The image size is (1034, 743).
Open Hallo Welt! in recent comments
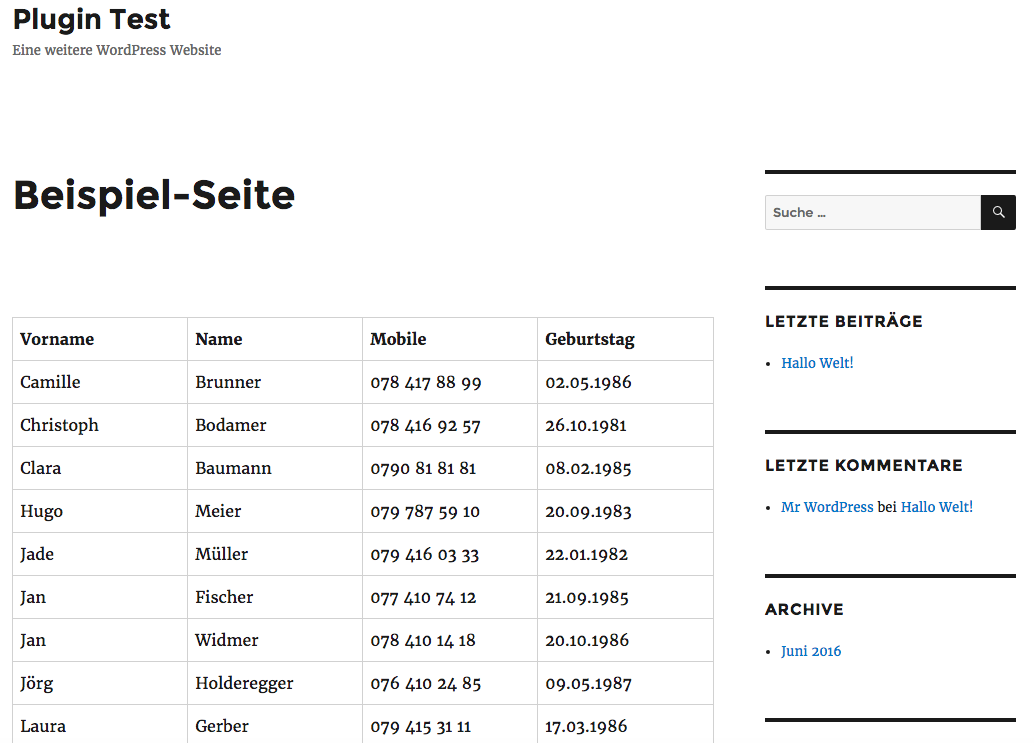(x=936, y=507)
